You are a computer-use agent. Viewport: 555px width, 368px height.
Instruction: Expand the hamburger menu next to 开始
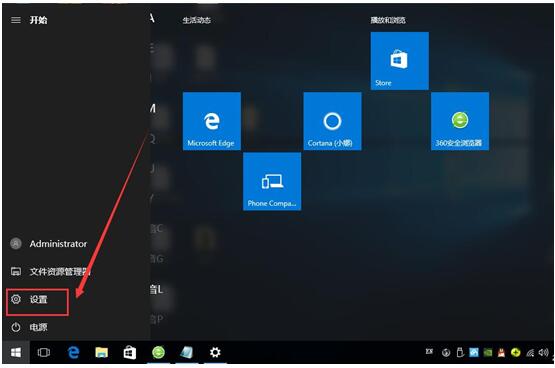coord(16,20)
